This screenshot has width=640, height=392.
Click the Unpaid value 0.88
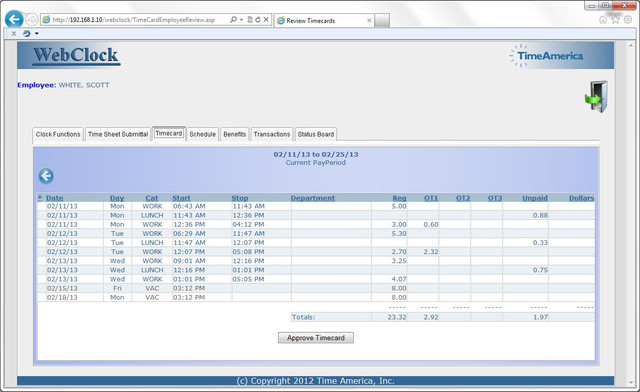540,216
